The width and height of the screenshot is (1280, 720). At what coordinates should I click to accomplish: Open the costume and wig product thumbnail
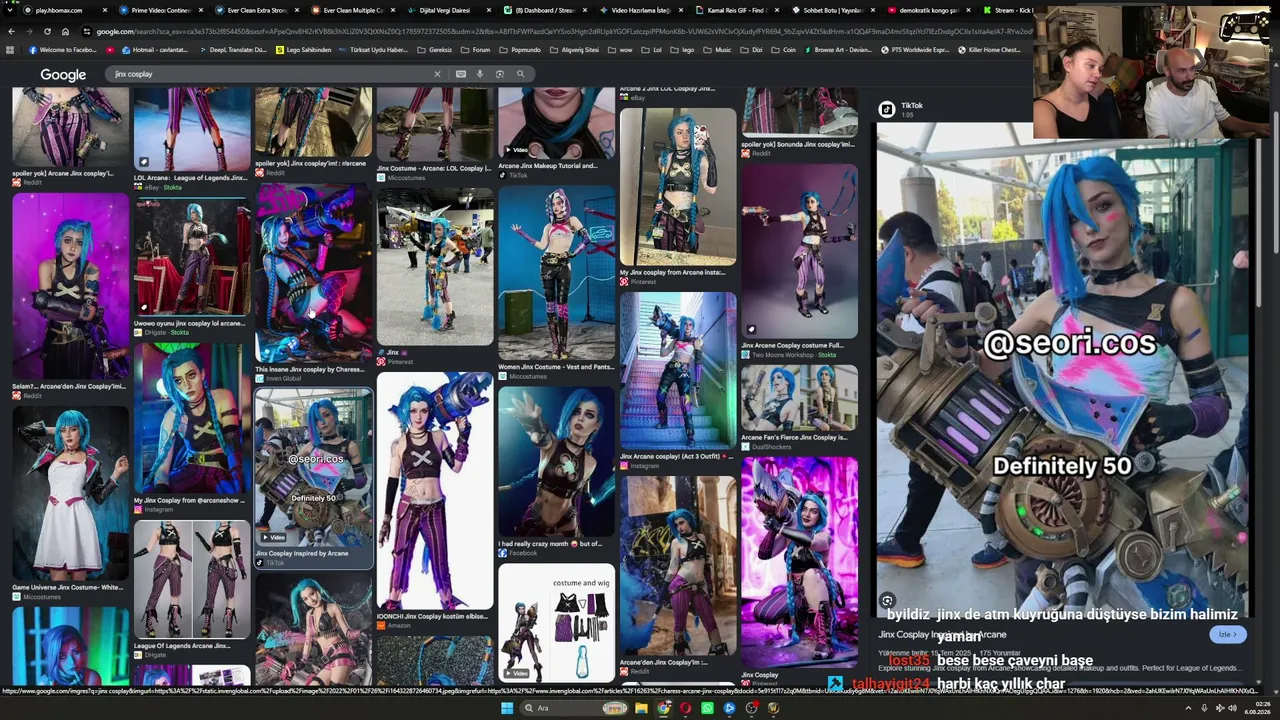[557, 622]
